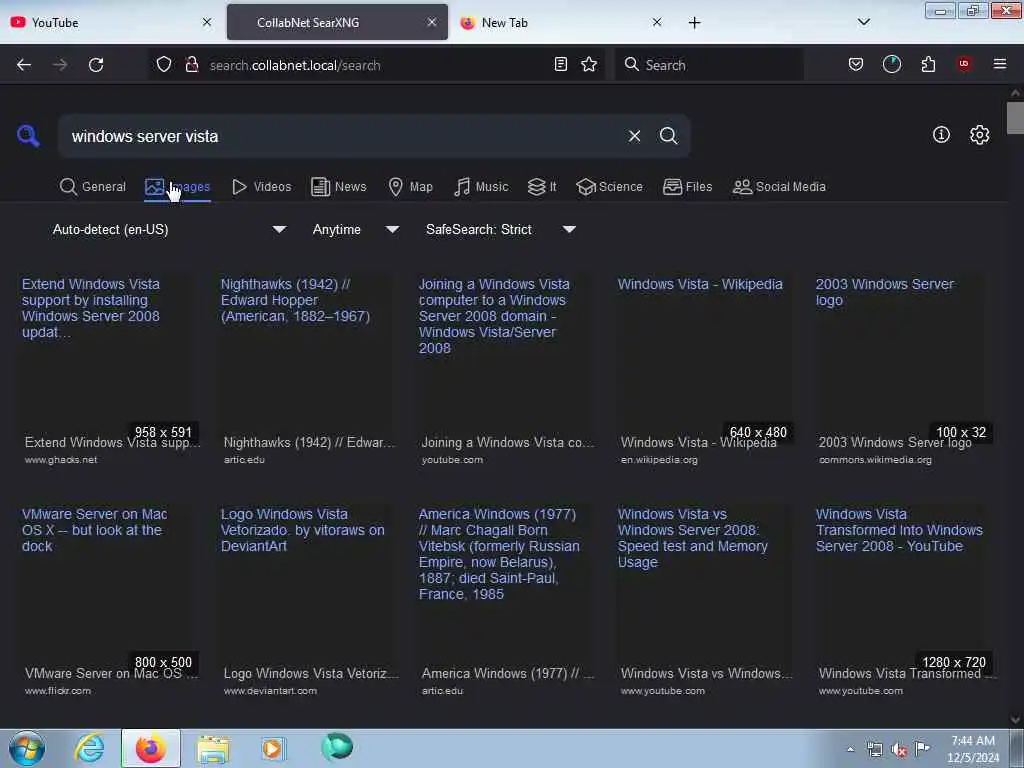
Task: Open 2003 Windows Server logo result
Action: click(902, 369)
